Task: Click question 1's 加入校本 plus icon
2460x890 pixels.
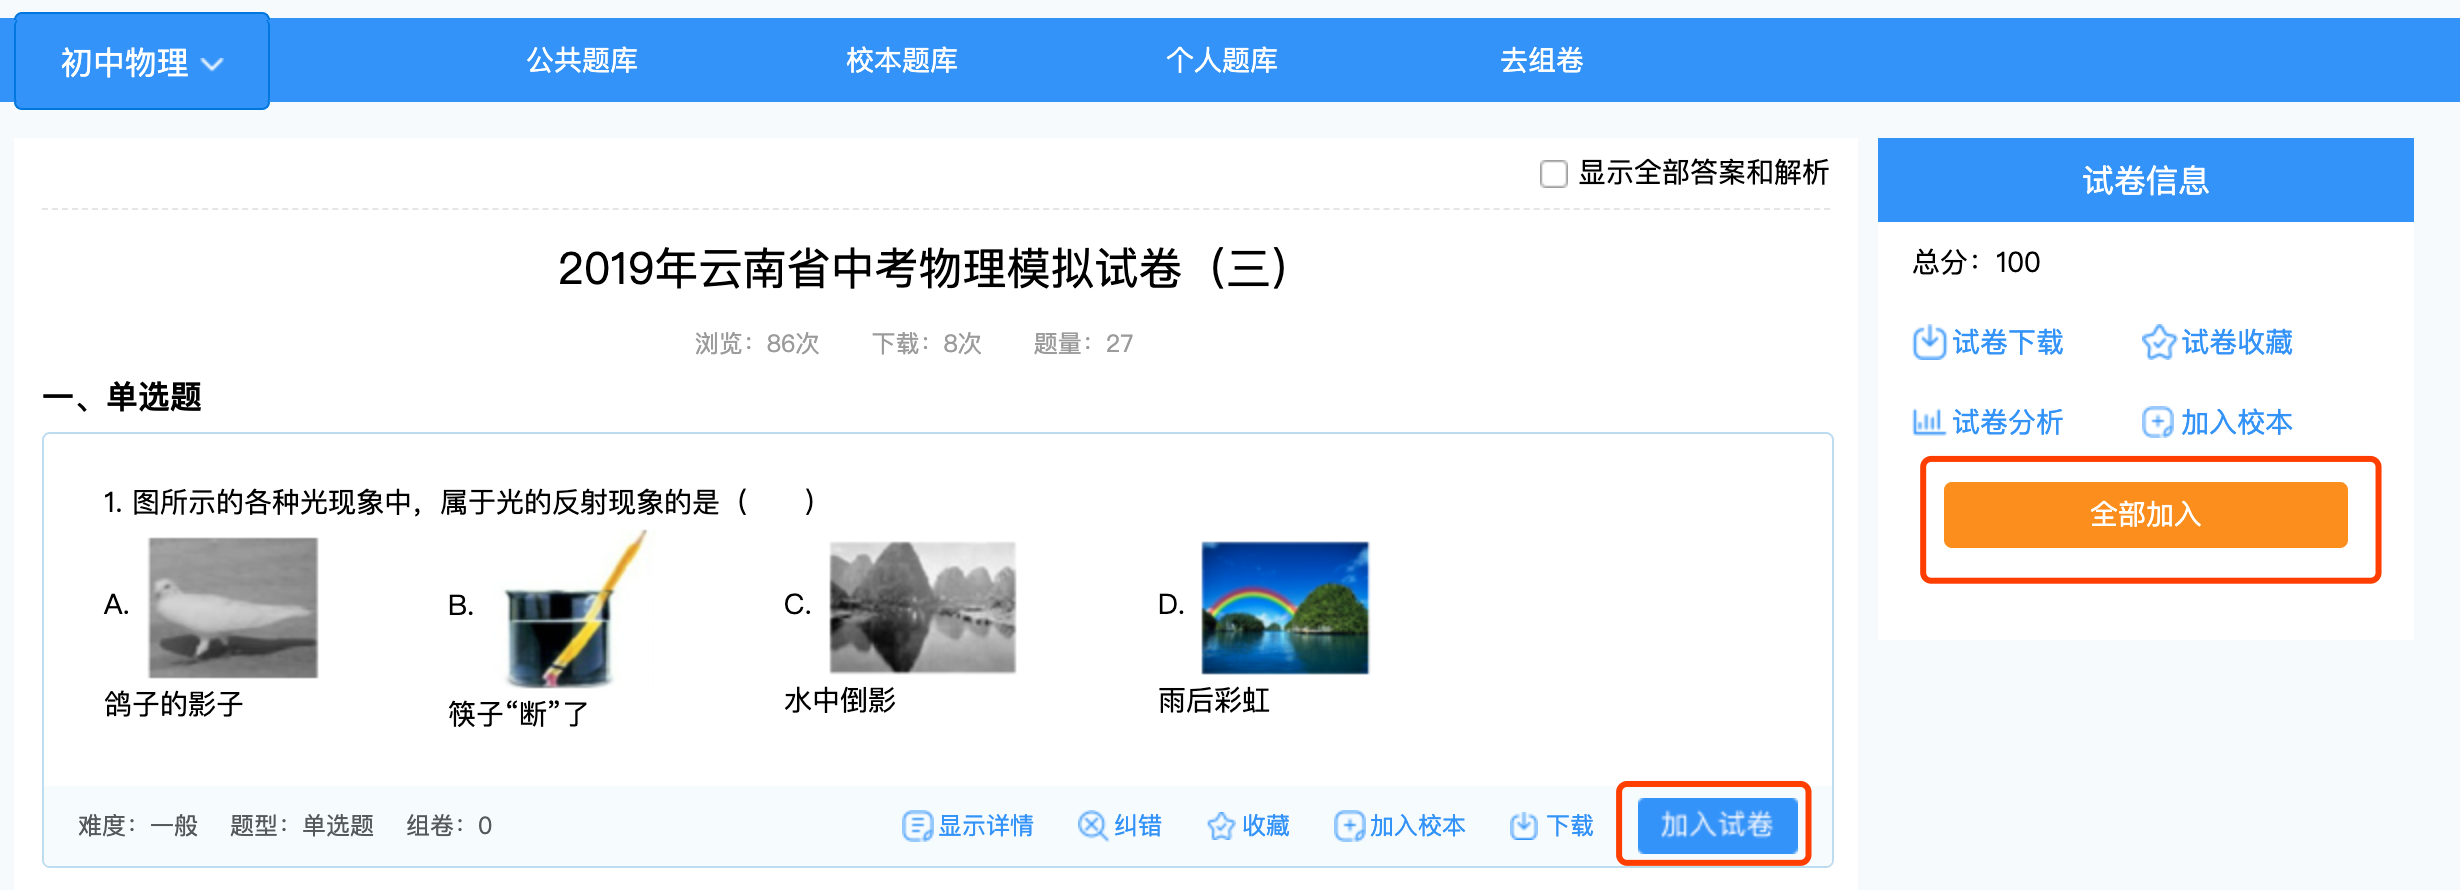Action: 1349,826
